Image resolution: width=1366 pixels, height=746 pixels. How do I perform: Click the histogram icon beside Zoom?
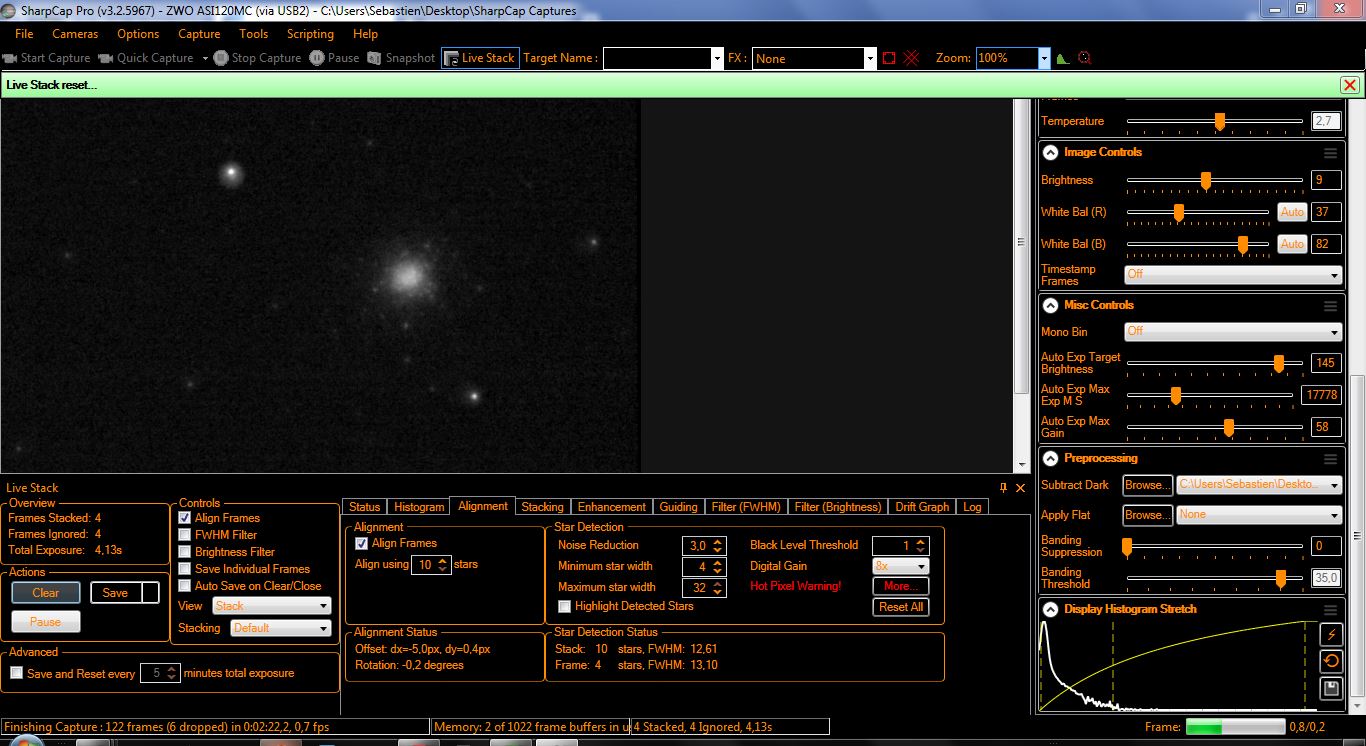(x=1063, y=58)
